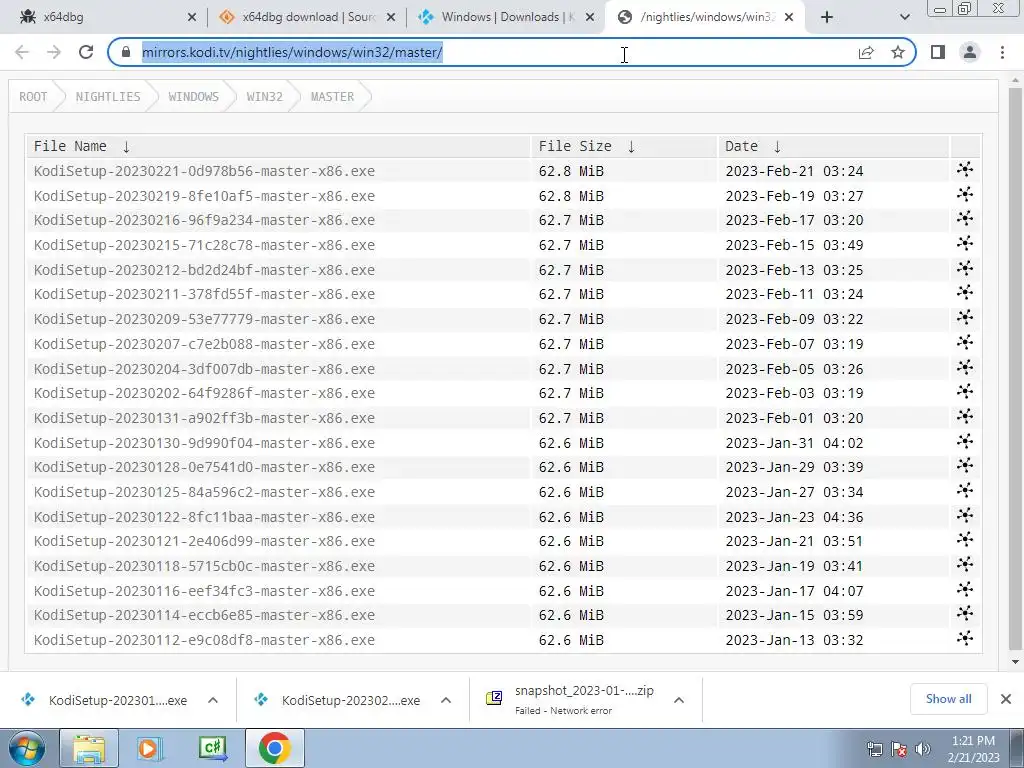Expand options for snapshot zip download
1024x768 pixels.
(x=679, y=700)
